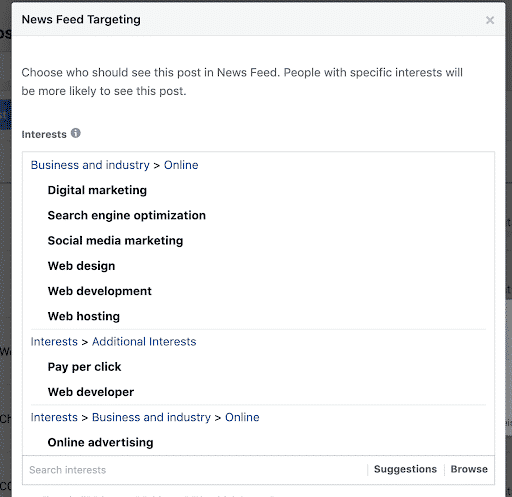Click Interests link before Additional Interests

pyautogui.click(x=54, y=342)
